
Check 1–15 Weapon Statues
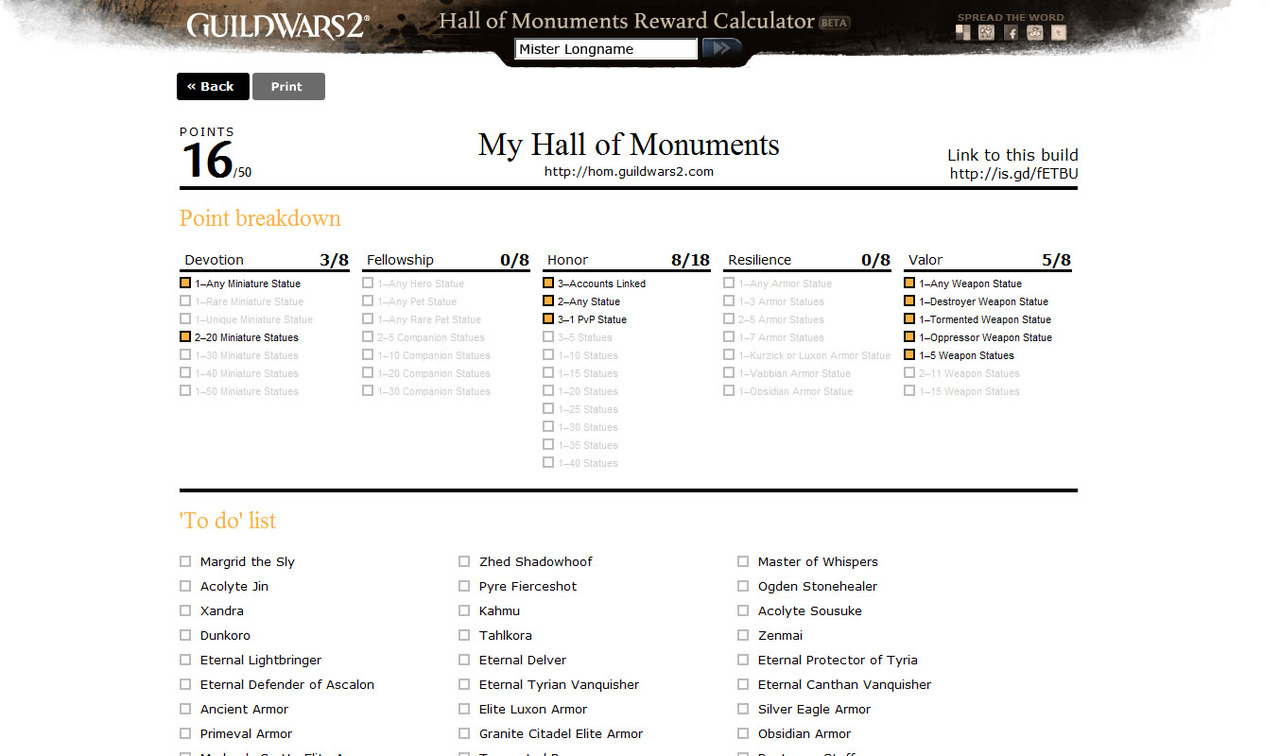coord(910,391)
